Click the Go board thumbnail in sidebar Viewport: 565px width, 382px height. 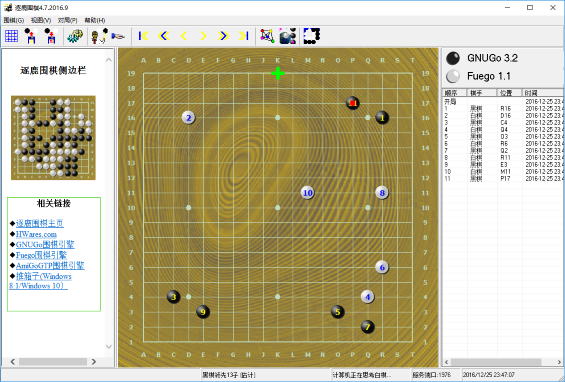pyautogui.click(x=53, y=137)
